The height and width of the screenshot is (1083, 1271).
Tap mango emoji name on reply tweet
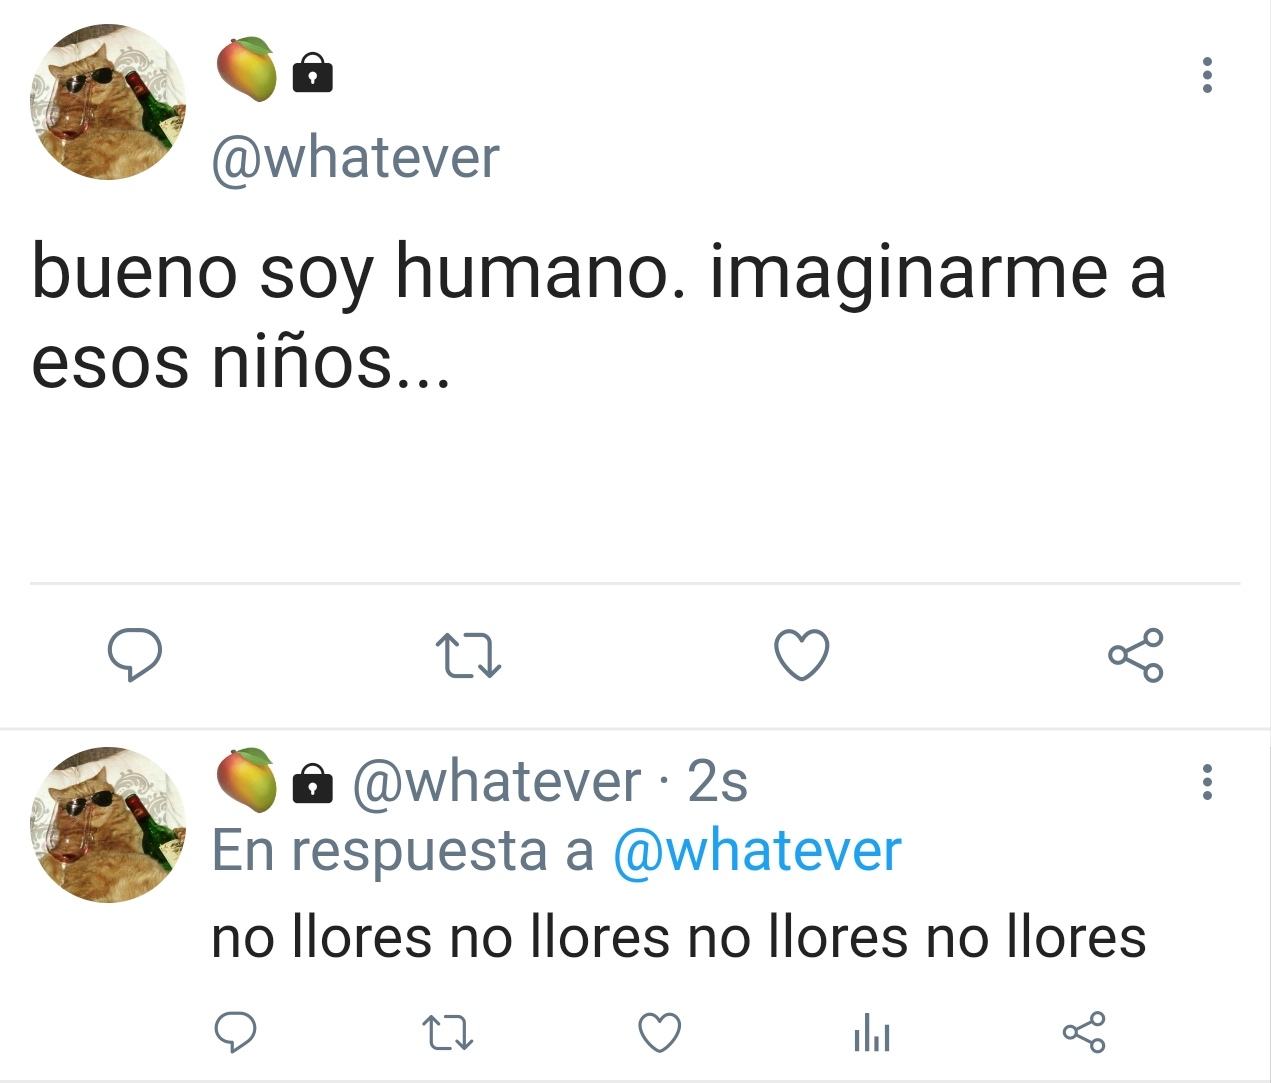tap(247, 780)
